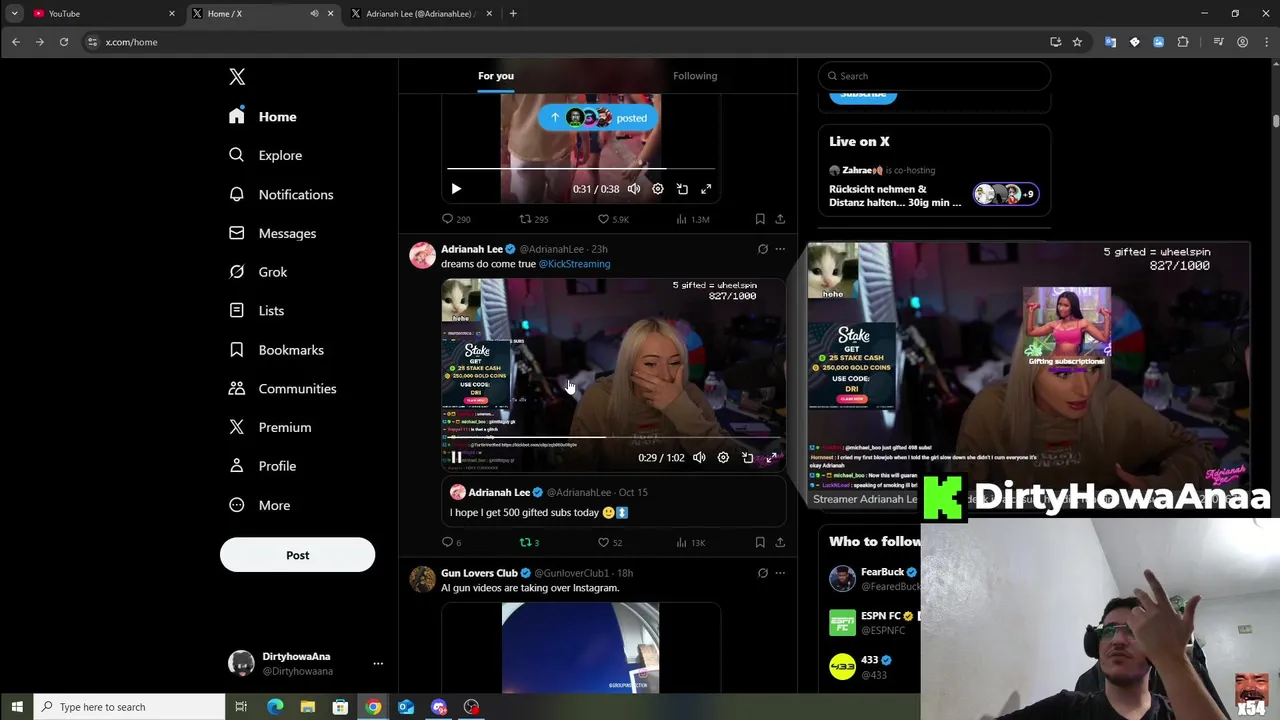Go to Home in sidebar
The height and width of the screenshot is (720, 1280).
[263, 117]
